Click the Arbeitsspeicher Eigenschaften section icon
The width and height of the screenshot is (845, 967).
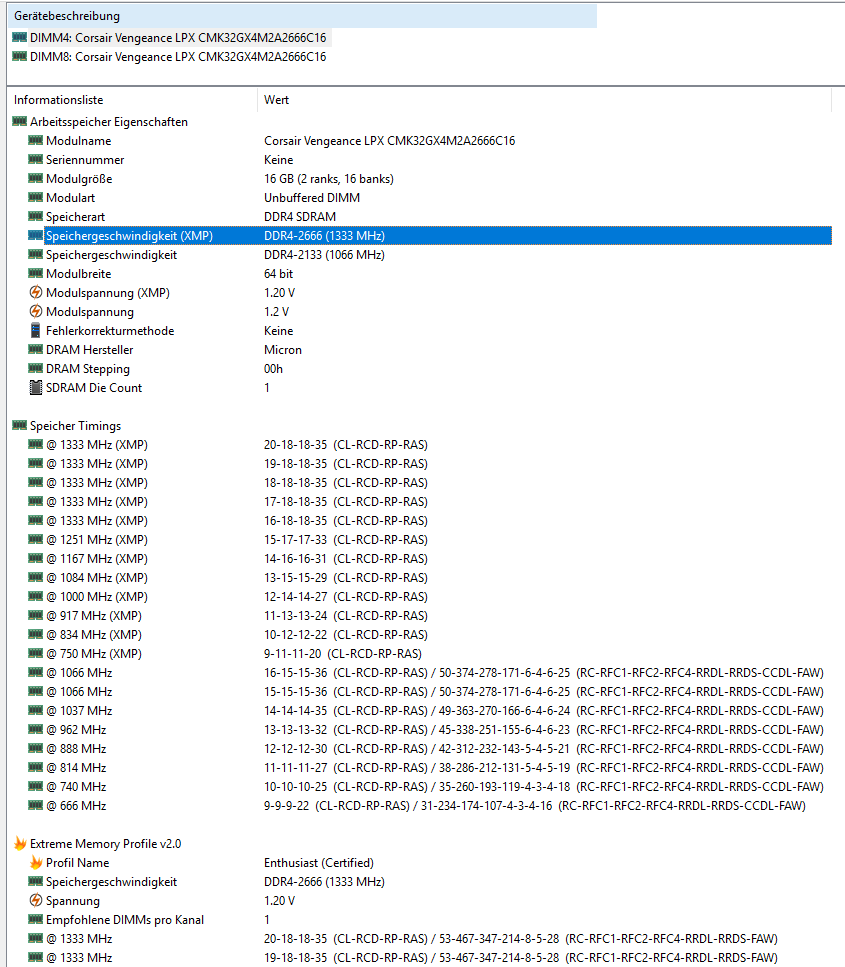[19, 121]
